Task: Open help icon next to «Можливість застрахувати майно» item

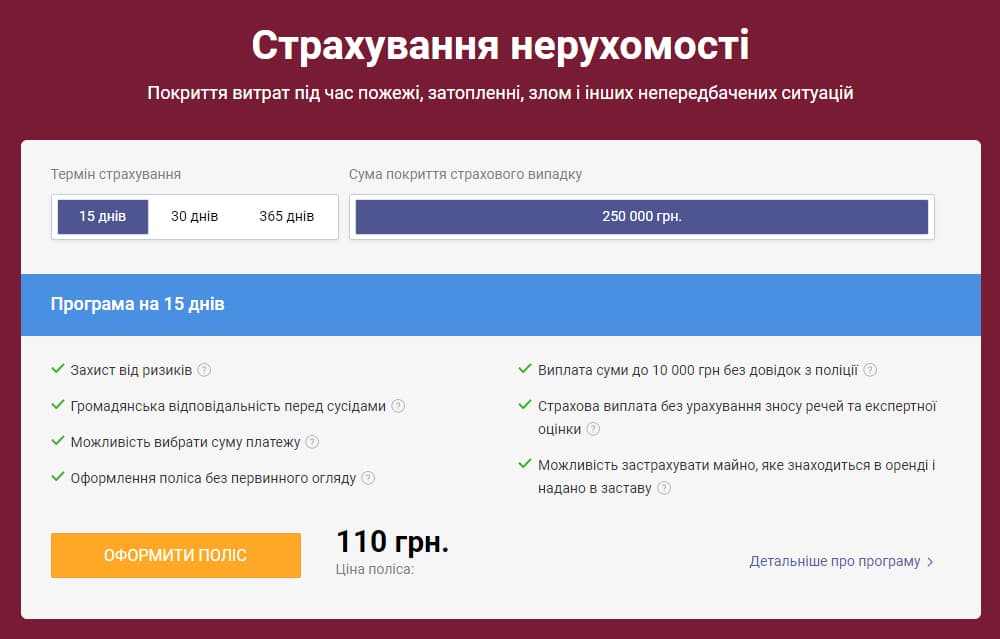Action: pyautogui.click(x=663, y=490)
